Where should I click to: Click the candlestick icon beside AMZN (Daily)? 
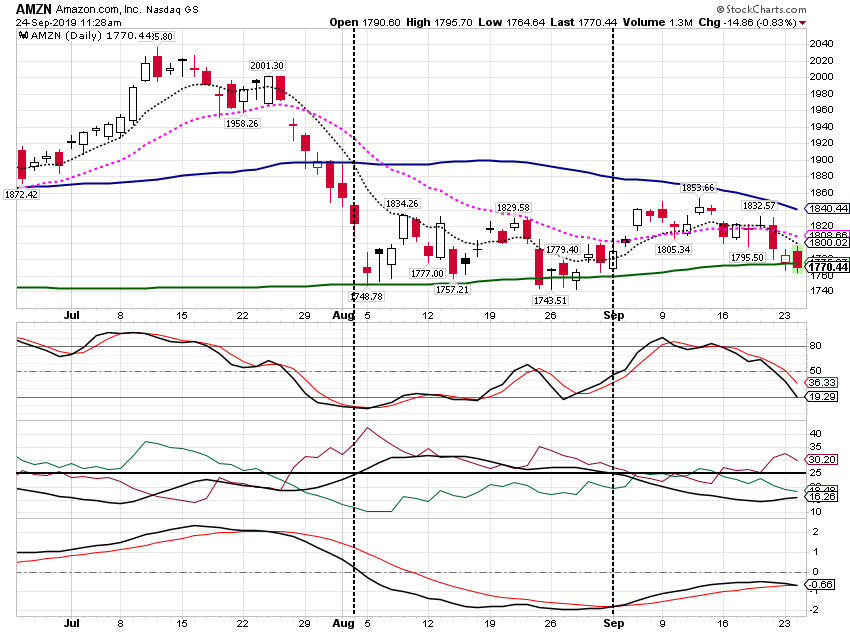click(23, 36)
